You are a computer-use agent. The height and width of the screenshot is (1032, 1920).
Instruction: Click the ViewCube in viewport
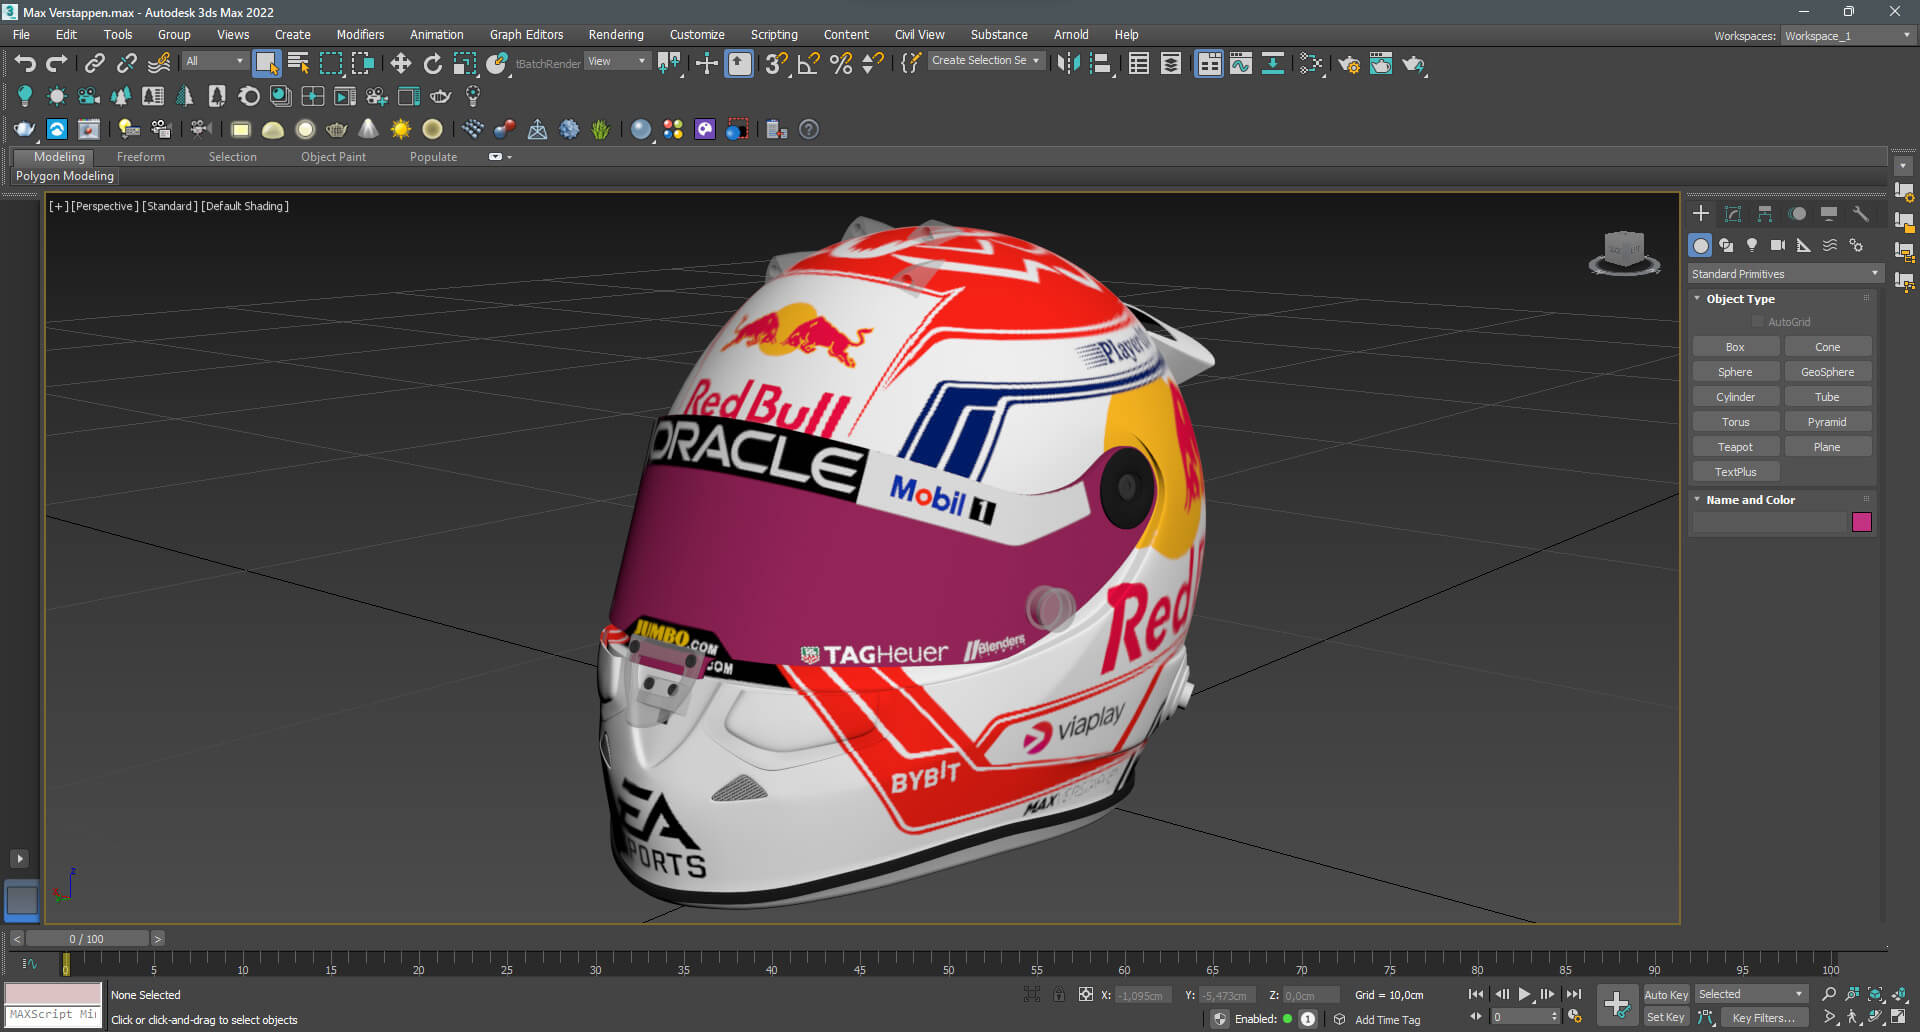1624,252
